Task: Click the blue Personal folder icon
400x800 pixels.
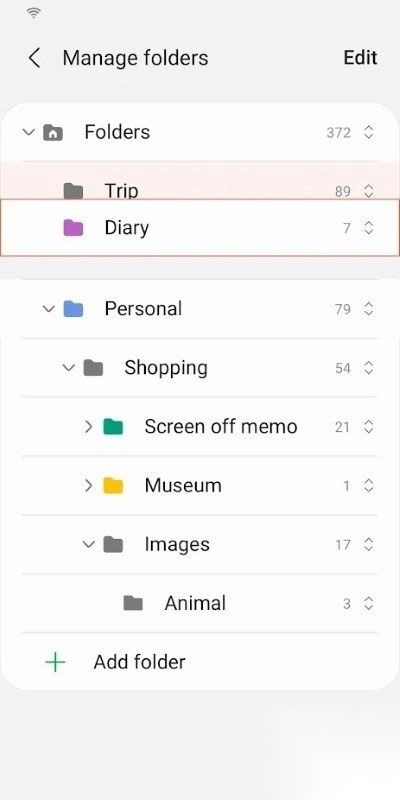Action: point(73,309)
